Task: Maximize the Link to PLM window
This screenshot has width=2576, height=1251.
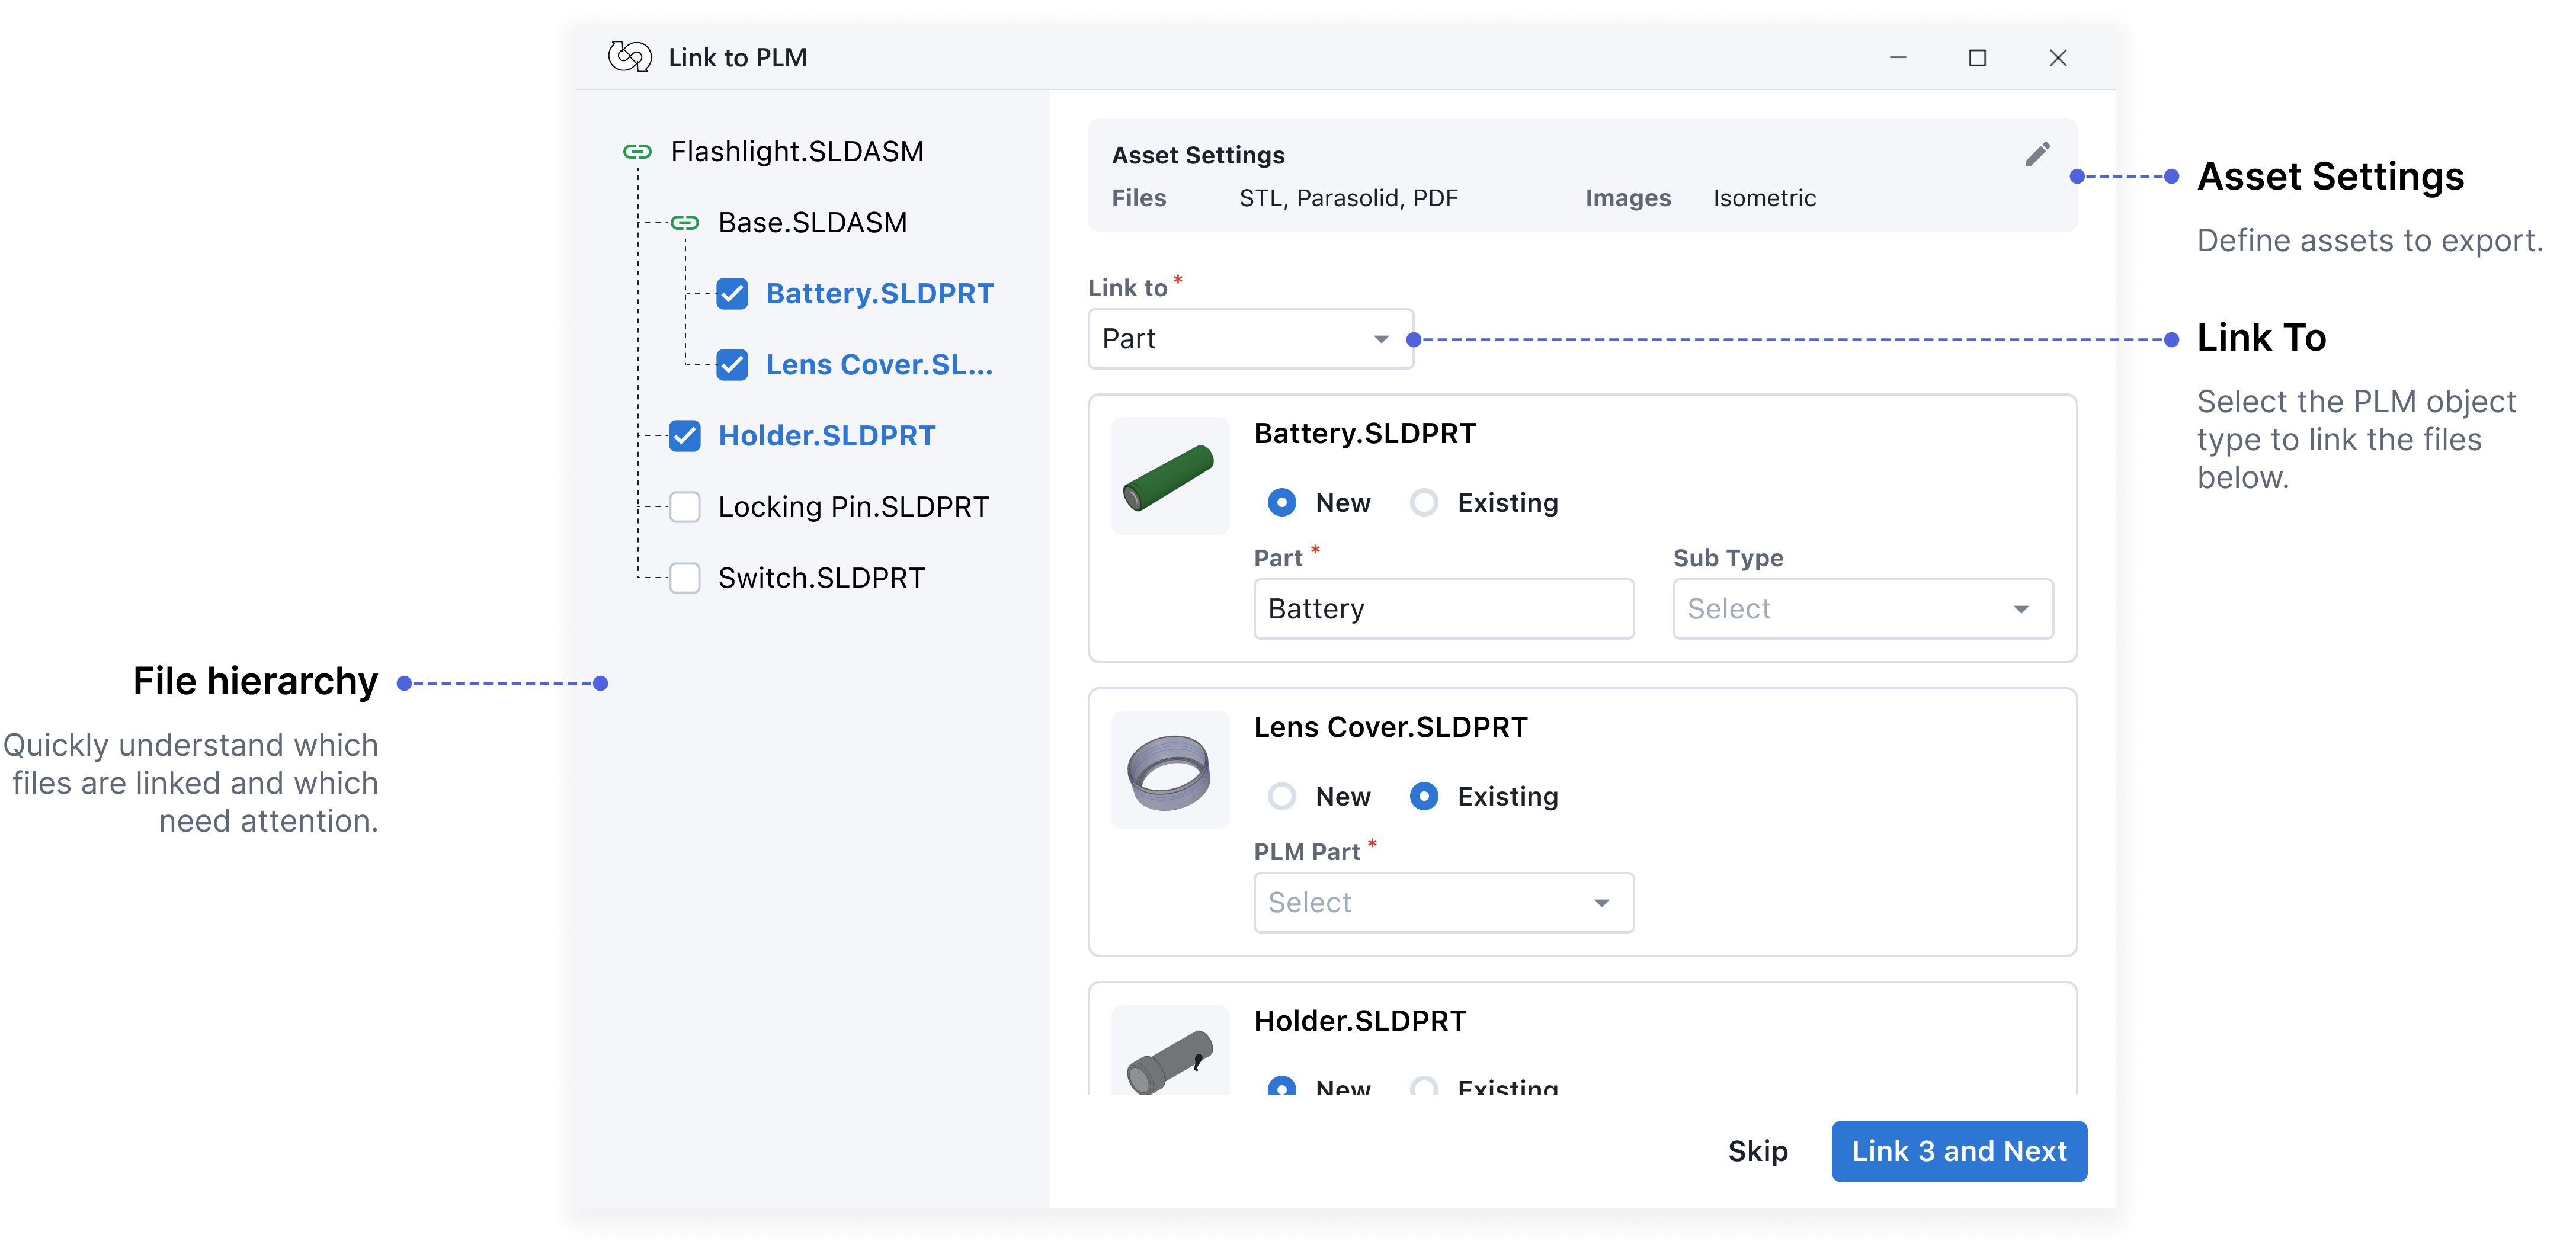Action: click(x=1977, y=58)
